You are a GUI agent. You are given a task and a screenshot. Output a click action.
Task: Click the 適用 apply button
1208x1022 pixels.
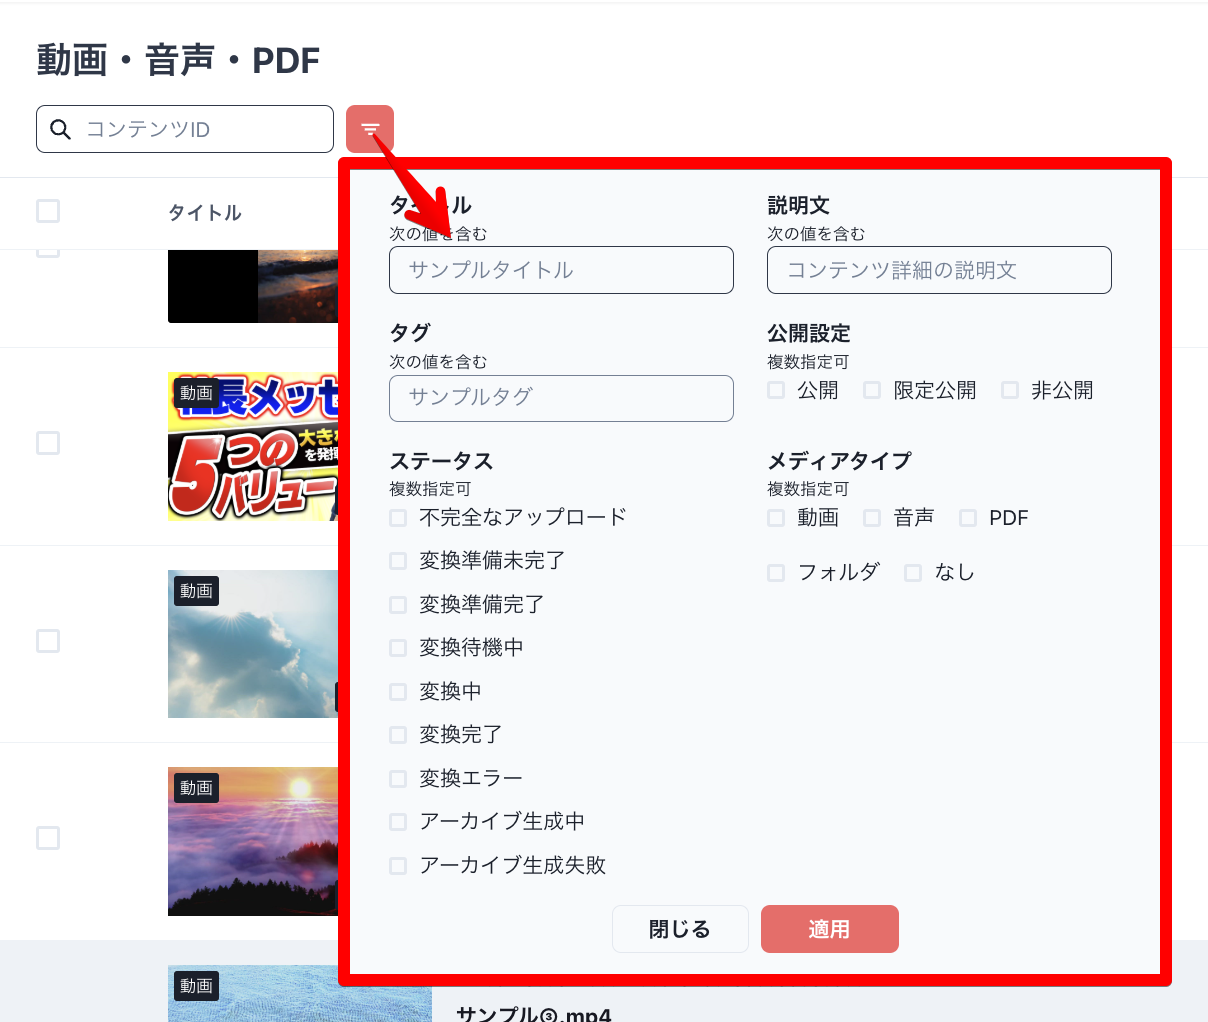pos(830,928)
